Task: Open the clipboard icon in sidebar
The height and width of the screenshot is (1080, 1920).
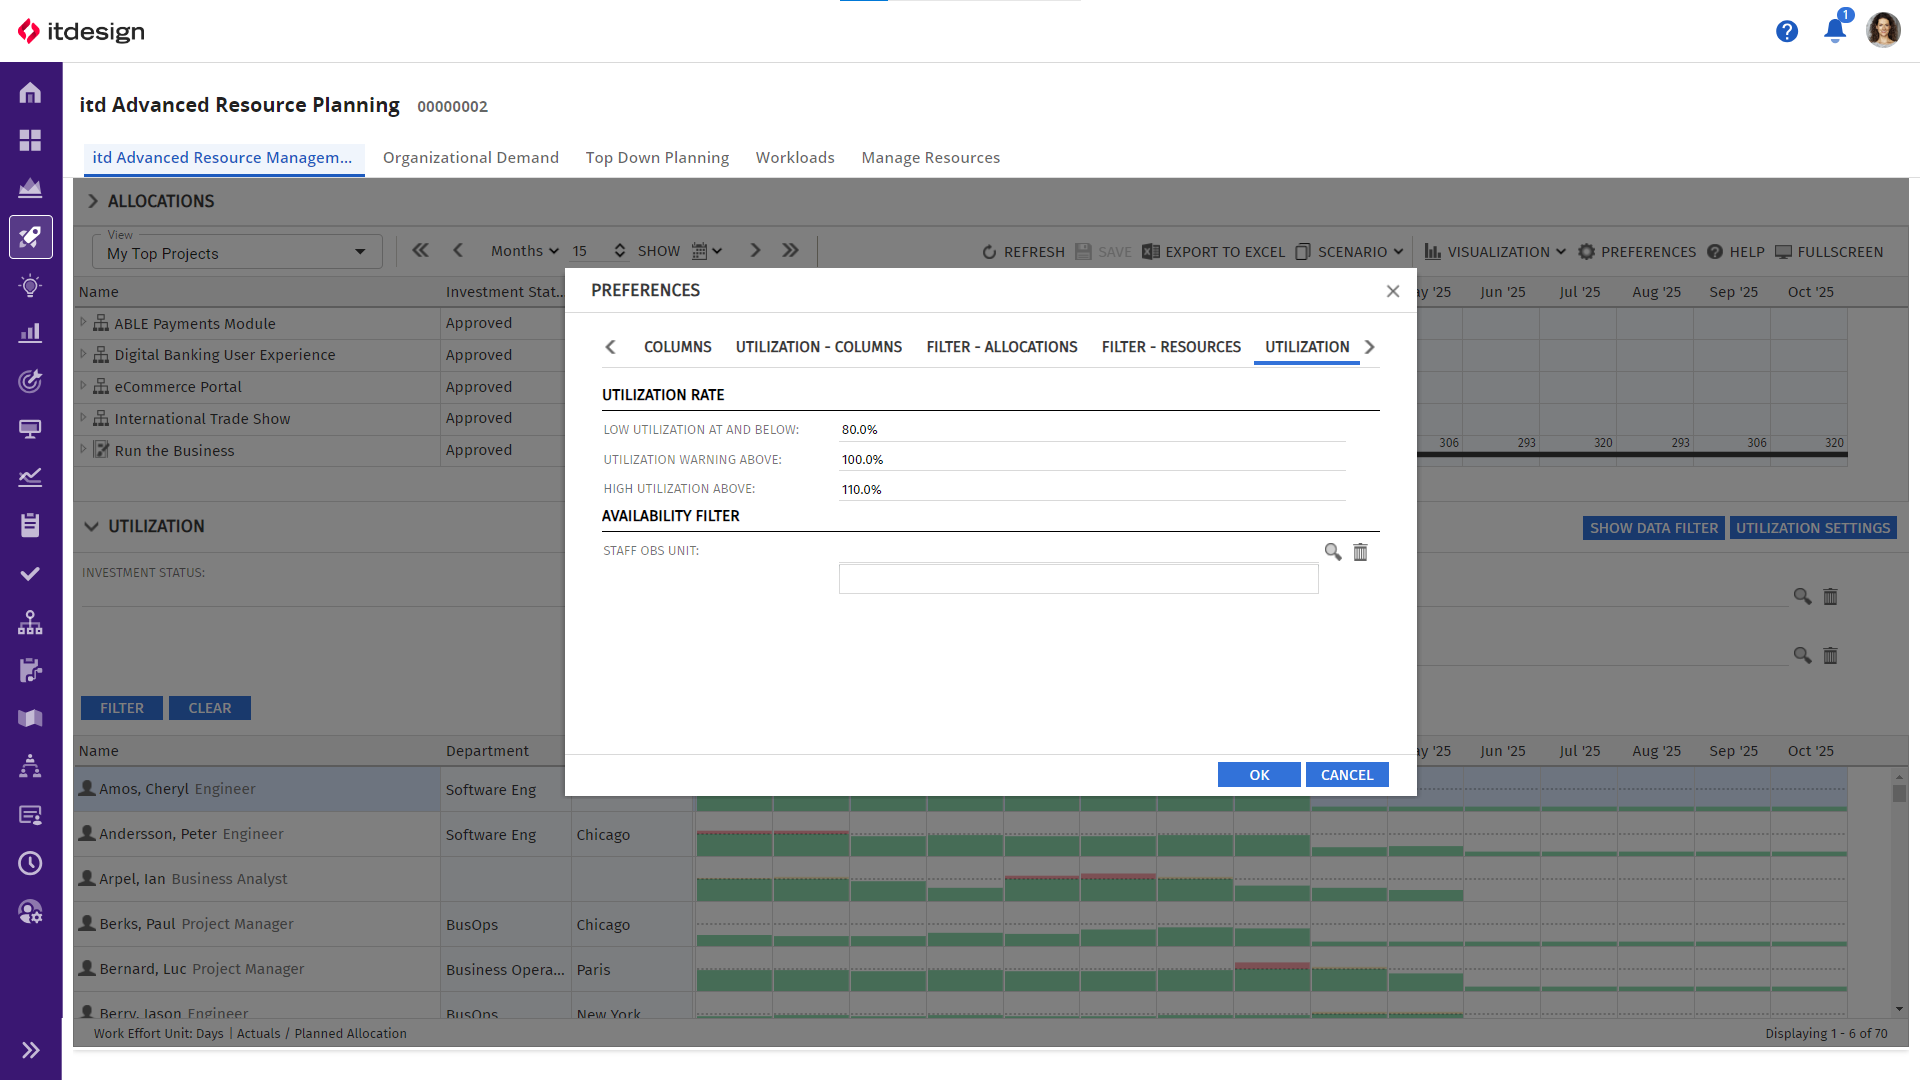Action: tap(30, 525)
